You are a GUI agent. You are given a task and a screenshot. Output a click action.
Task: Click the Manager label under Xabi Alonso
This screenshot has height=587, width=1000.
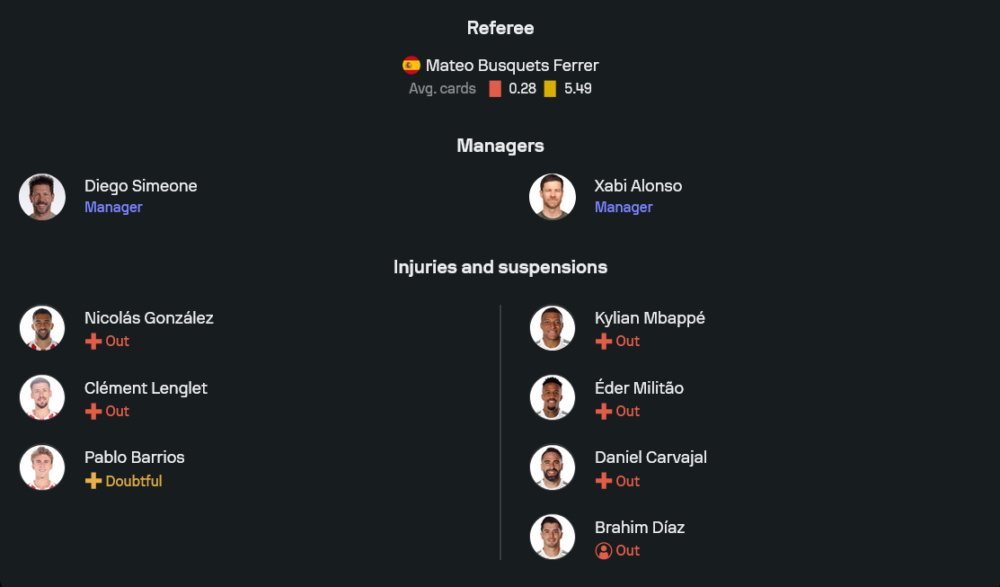point(623,208)
